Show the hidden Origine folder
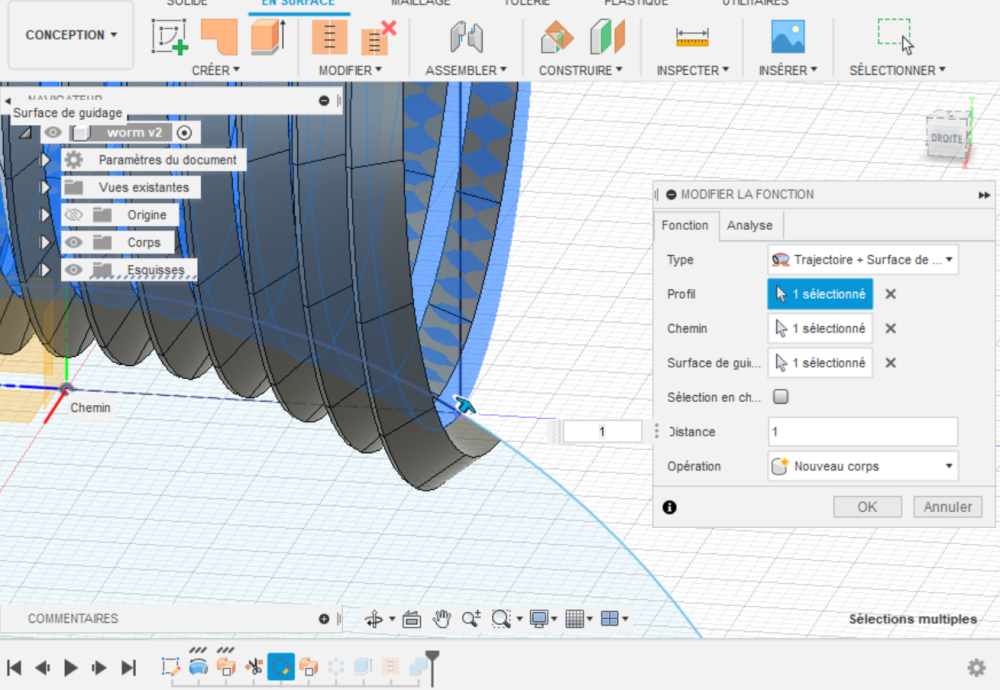The width and height of the screenshot is (1000, 690). click(72, 214)
